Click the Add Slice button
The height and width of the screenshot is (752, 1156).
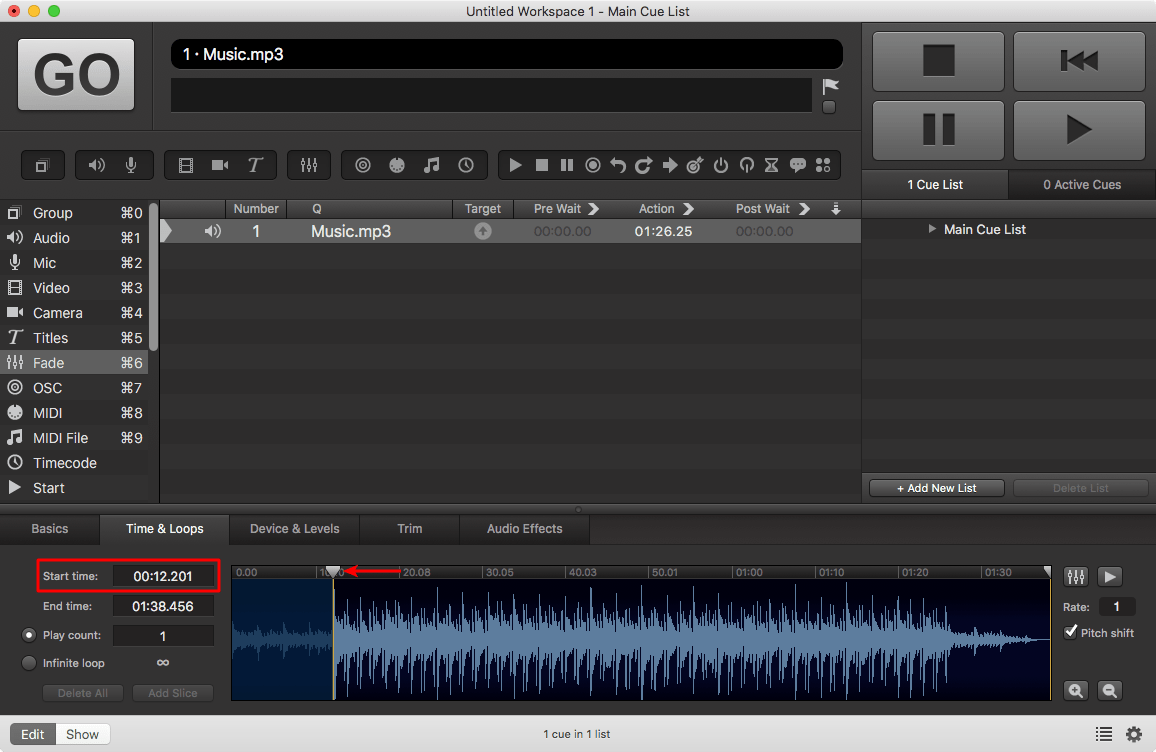coord(173,693)
